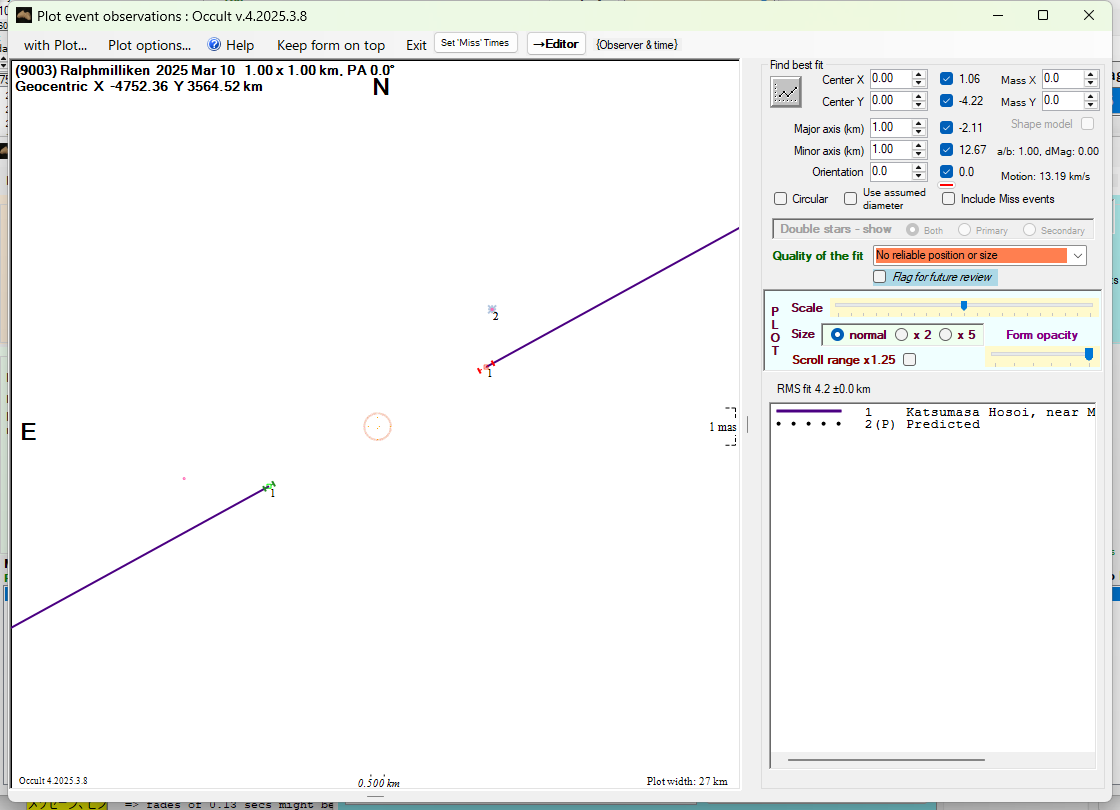Select the x 2 size radio button
The image size is (1120, 810).
tap(901, 335)
